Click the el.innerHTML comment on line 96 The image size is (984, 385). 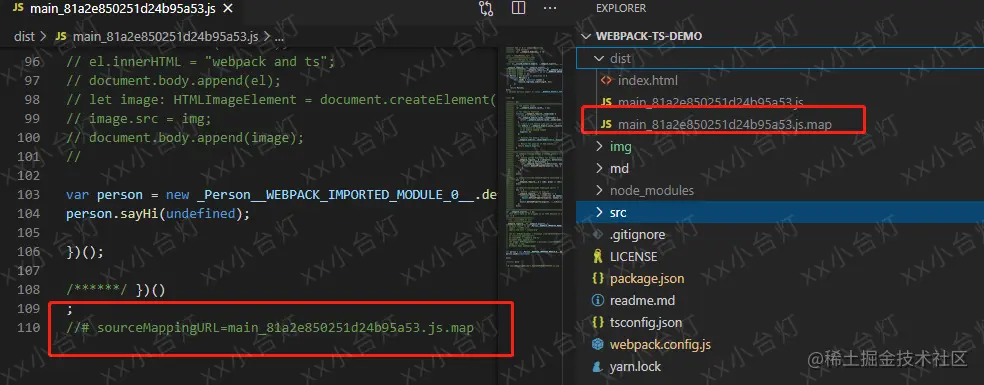point(201,62)
